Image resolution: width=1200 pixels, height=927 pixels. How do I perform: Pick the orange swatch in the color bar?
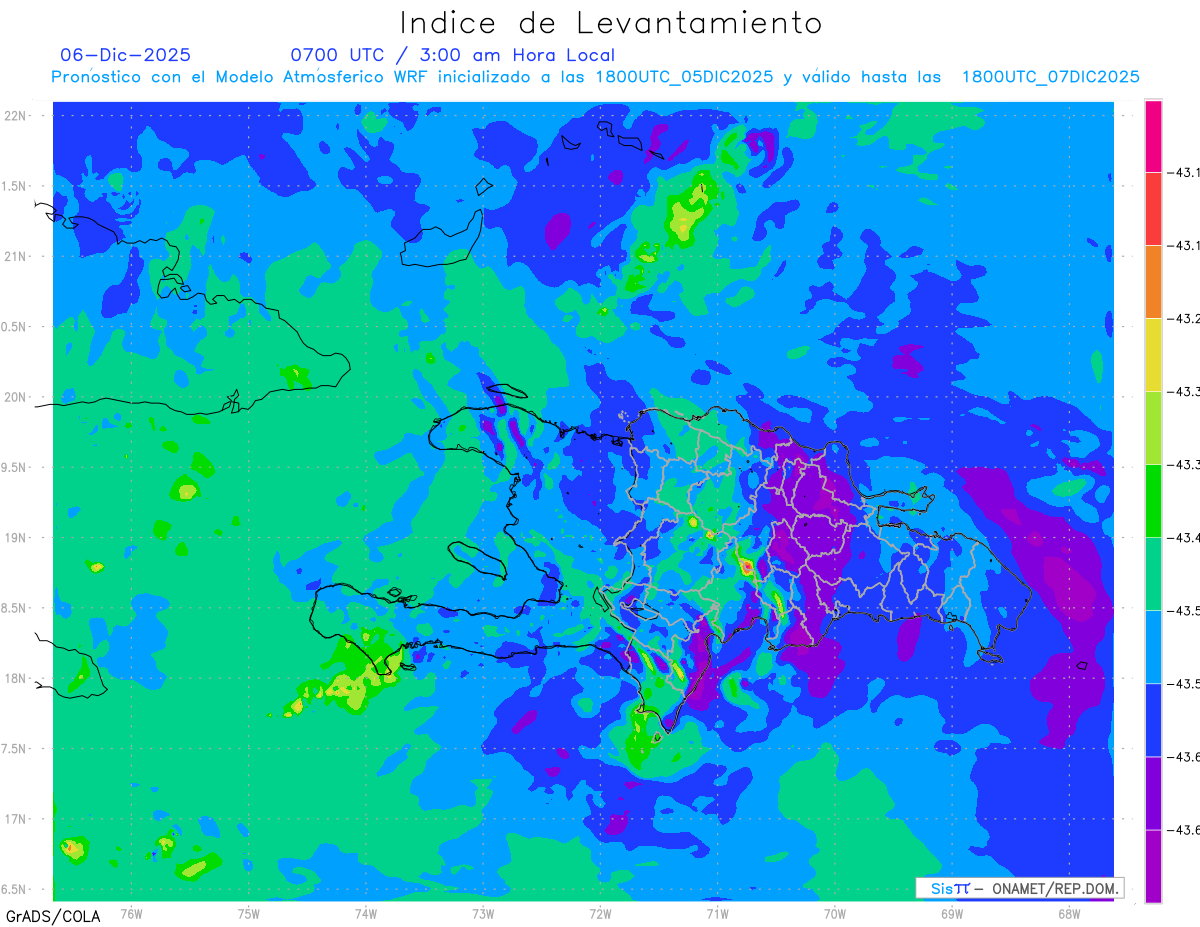pyautogui.click(x=1153, y=282)
